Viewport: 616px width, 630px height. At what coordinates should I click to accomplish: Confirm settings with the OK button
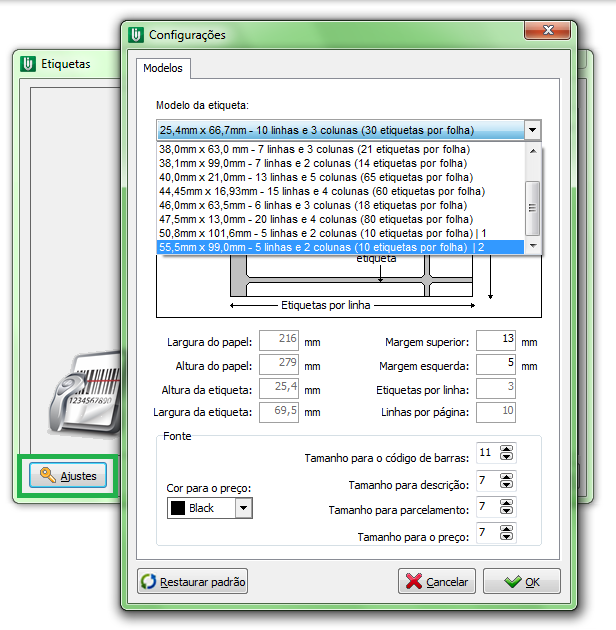521,581
